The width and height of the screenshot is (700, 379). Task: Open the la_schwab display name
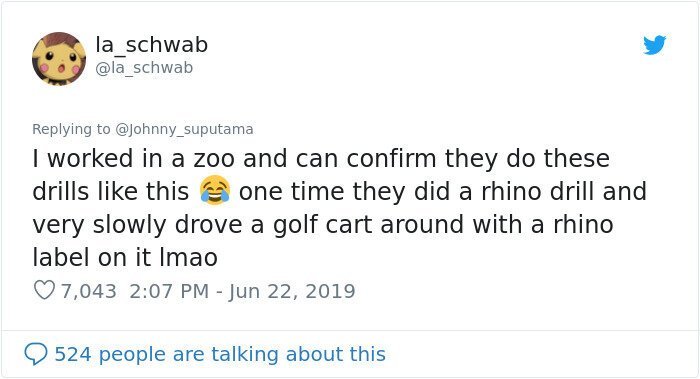152,45
